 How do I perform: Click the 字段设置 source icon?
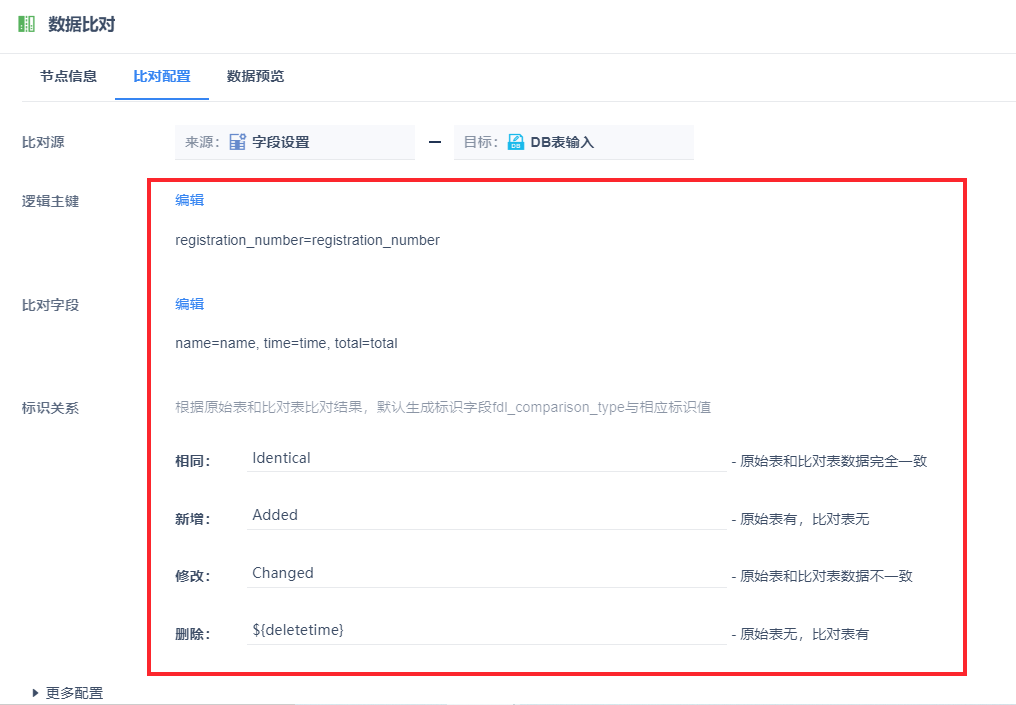coord(238,142)
